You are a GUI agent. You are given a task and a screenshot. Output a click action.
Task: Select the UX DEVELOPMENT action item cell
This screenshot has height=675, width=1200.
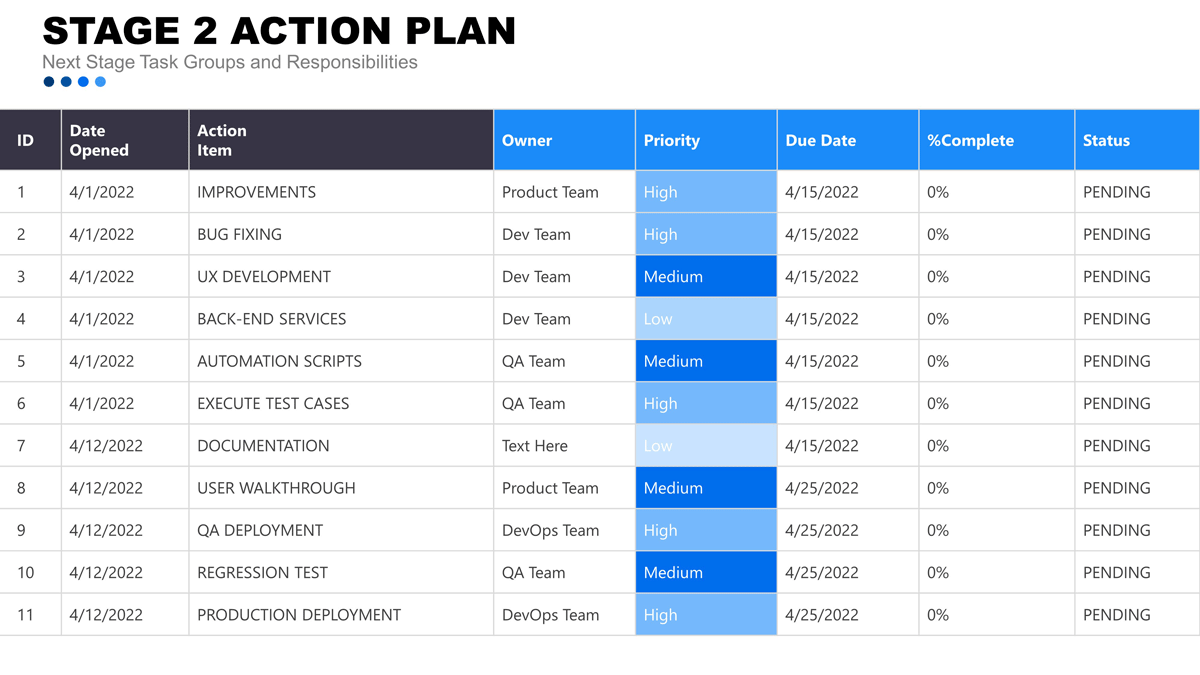(341, 276)
